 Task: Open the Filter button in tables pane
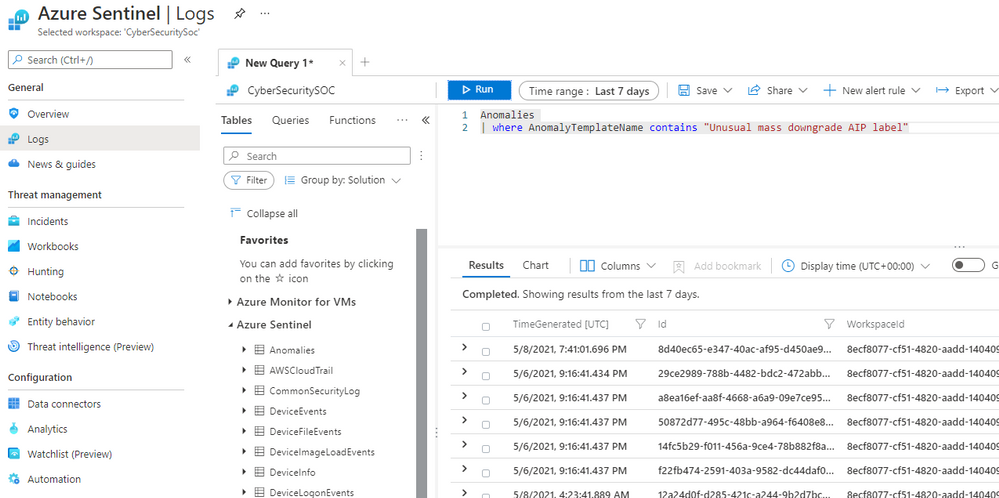coord(248,180)
